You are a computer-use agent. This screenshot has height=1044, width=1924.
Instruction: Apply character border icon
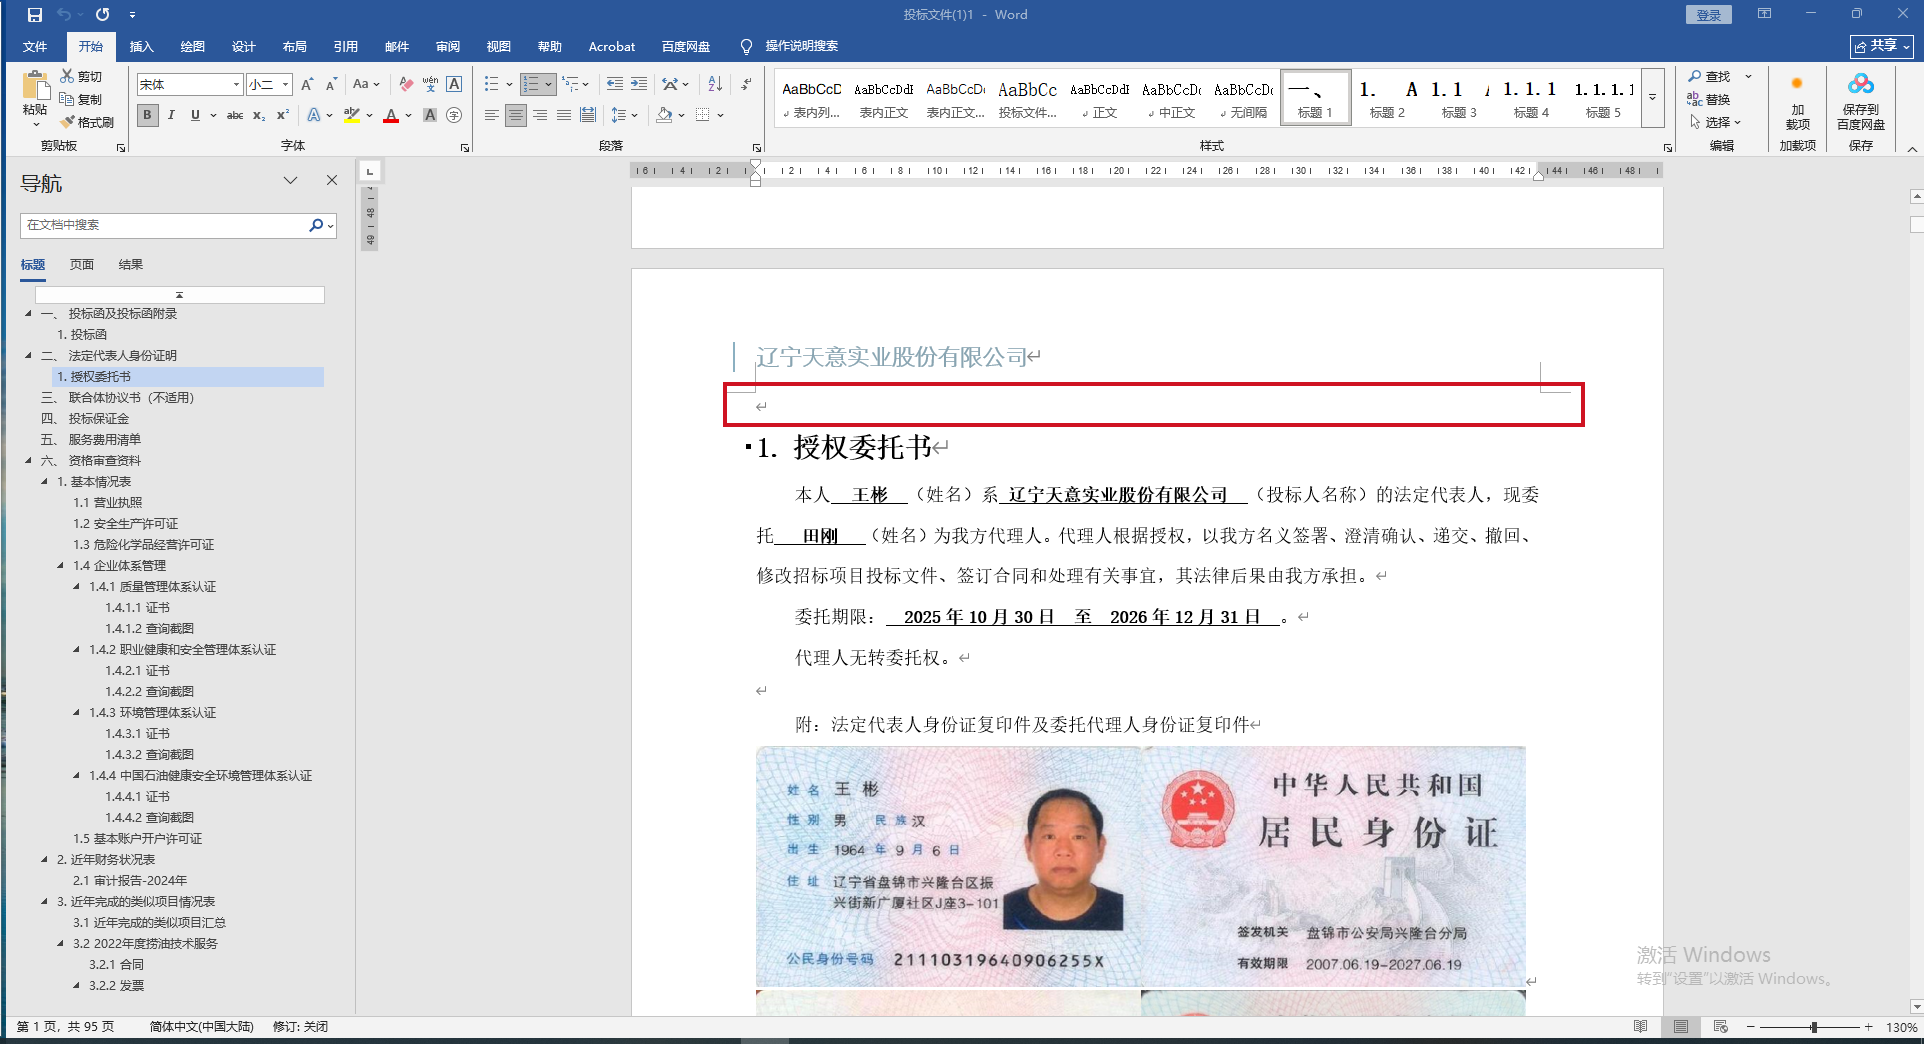pos(454,85)
